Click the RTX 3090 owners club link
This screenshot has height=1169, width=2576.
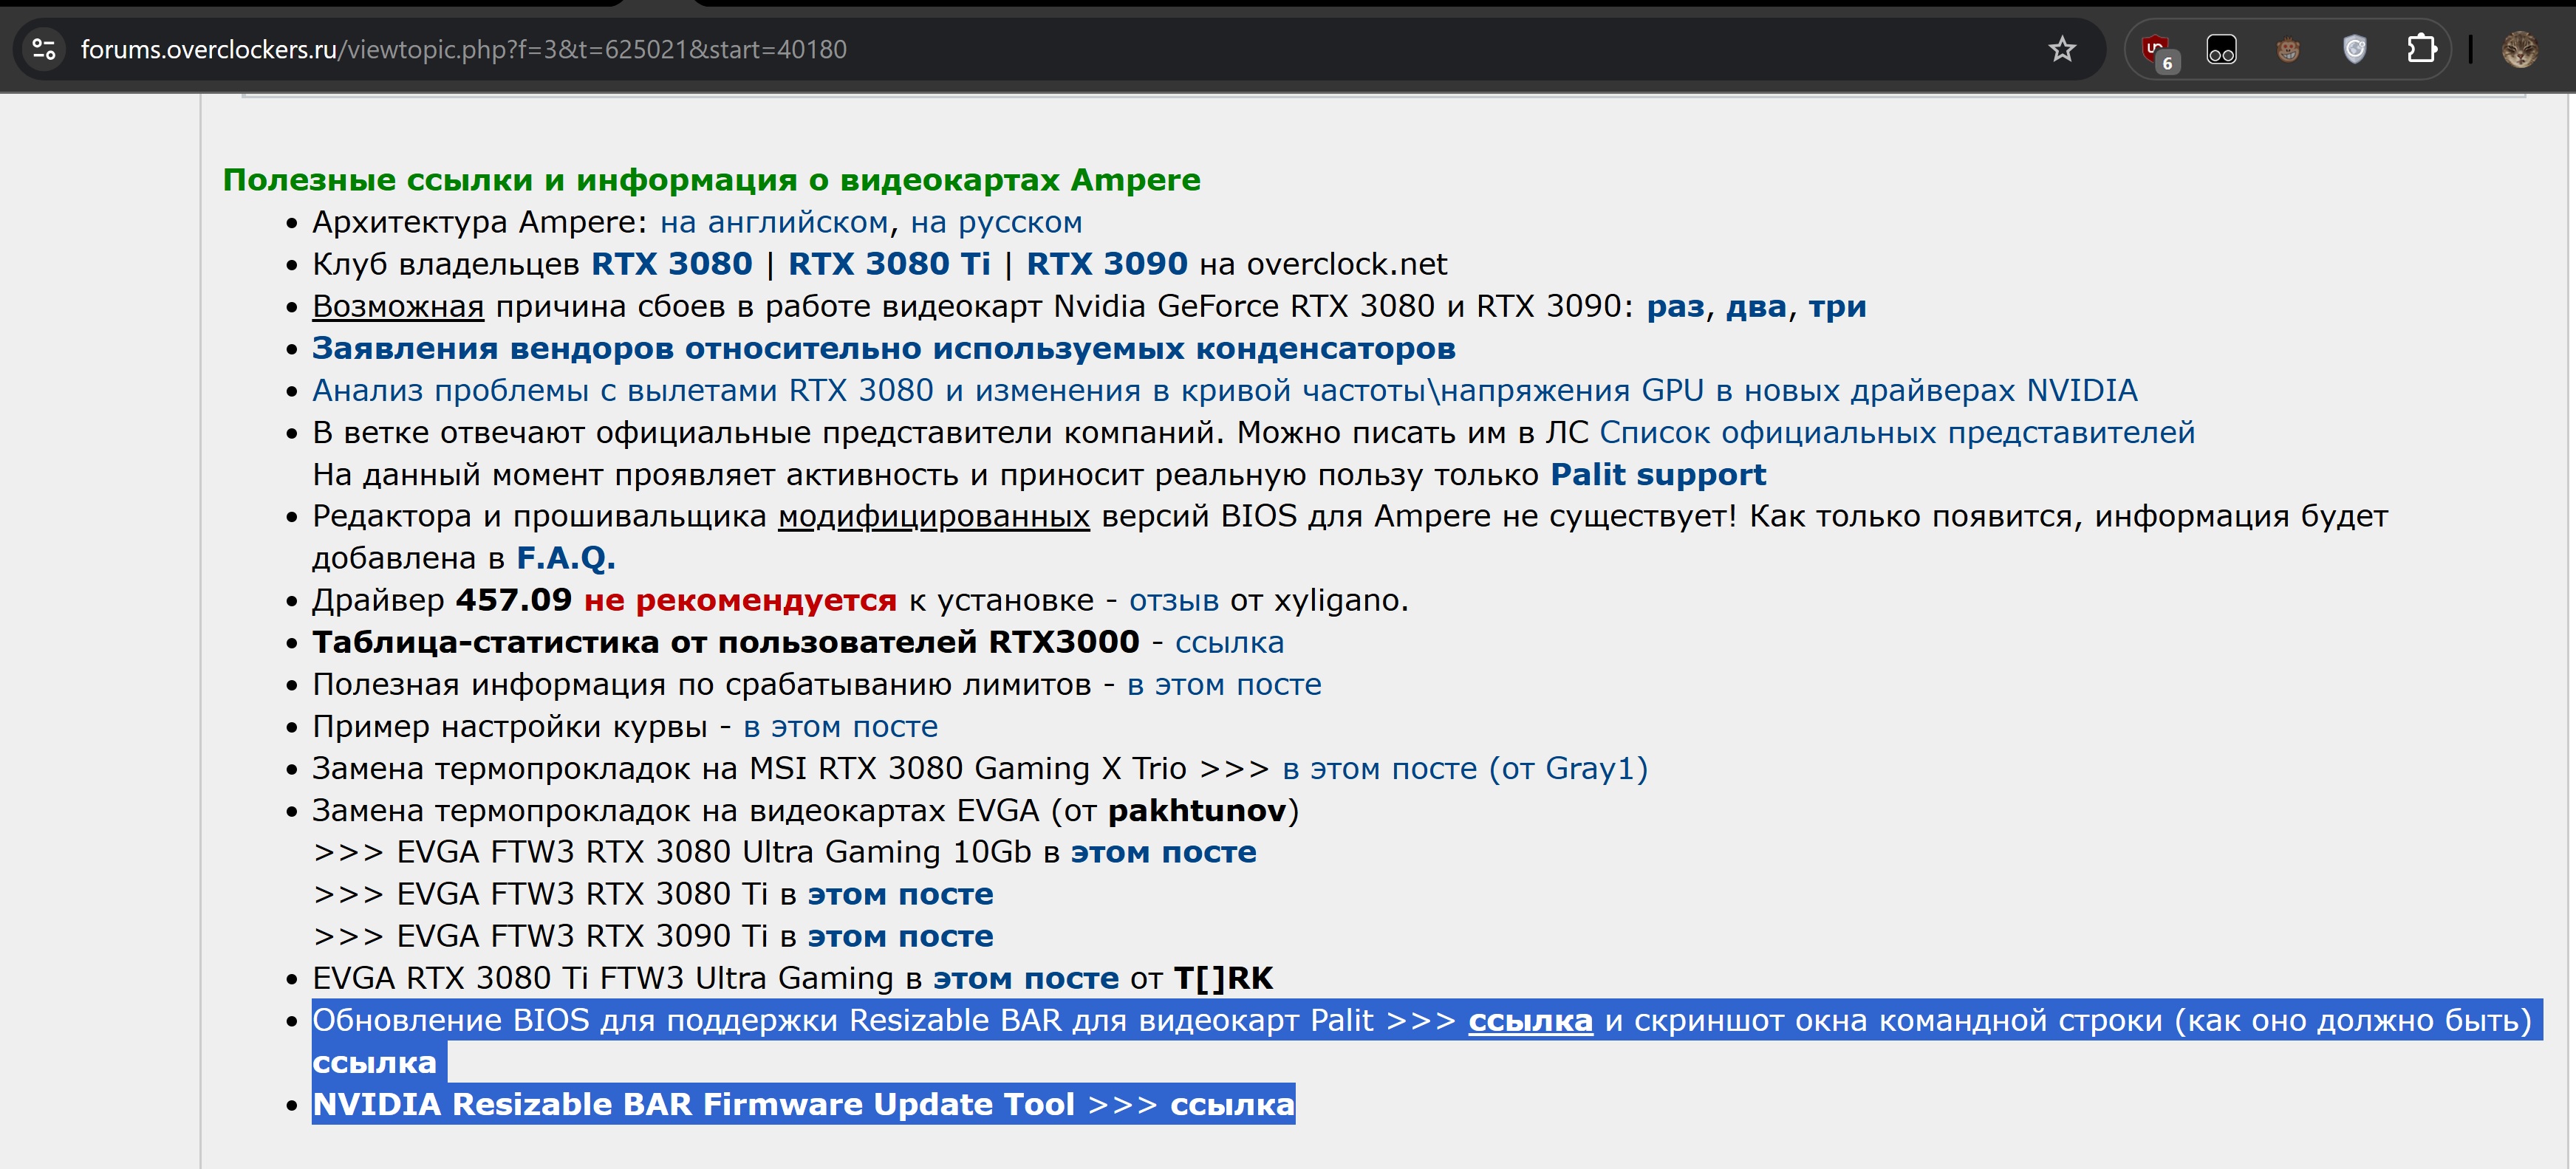1106,264
